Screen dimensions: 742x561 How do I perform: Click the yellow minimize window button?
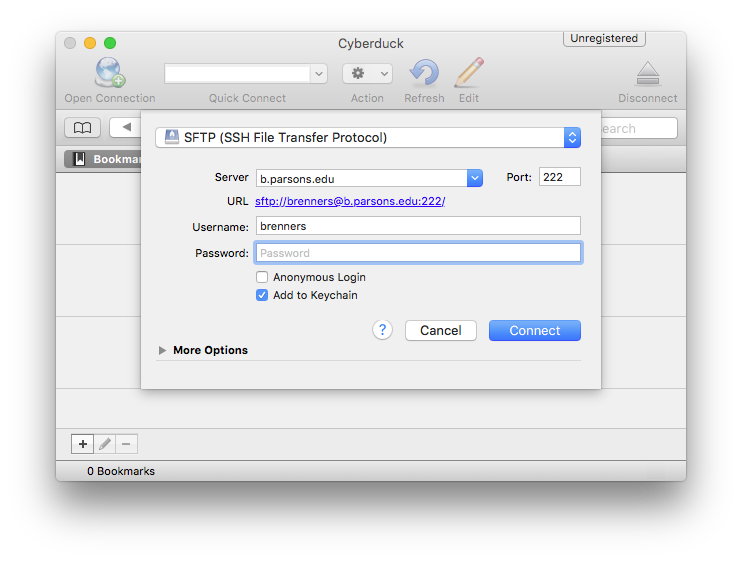[x=90, y=43]
